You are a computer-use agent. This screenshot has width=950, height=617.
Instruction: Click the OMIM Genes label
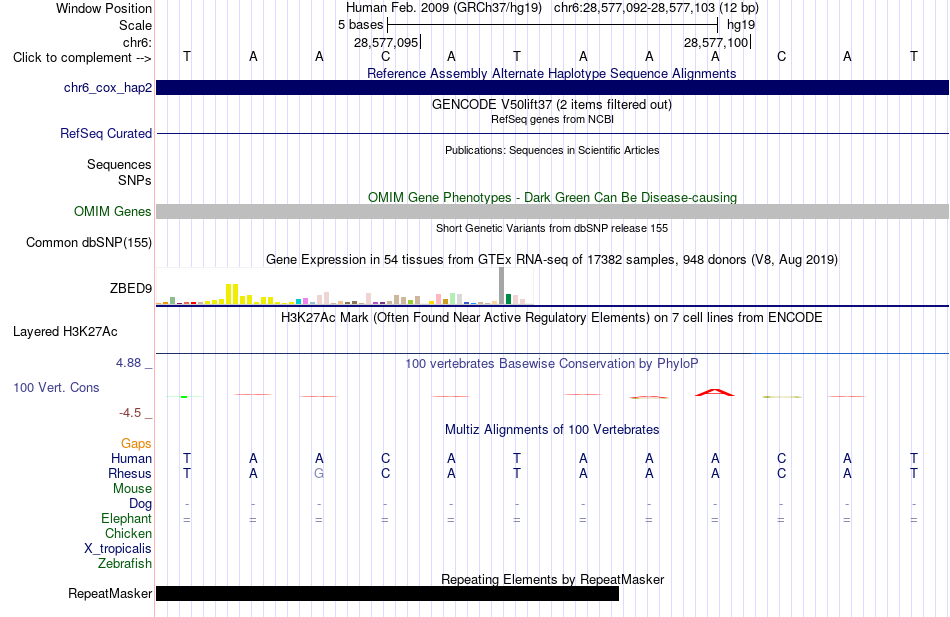pyautogui.click(x=113, y=212)
